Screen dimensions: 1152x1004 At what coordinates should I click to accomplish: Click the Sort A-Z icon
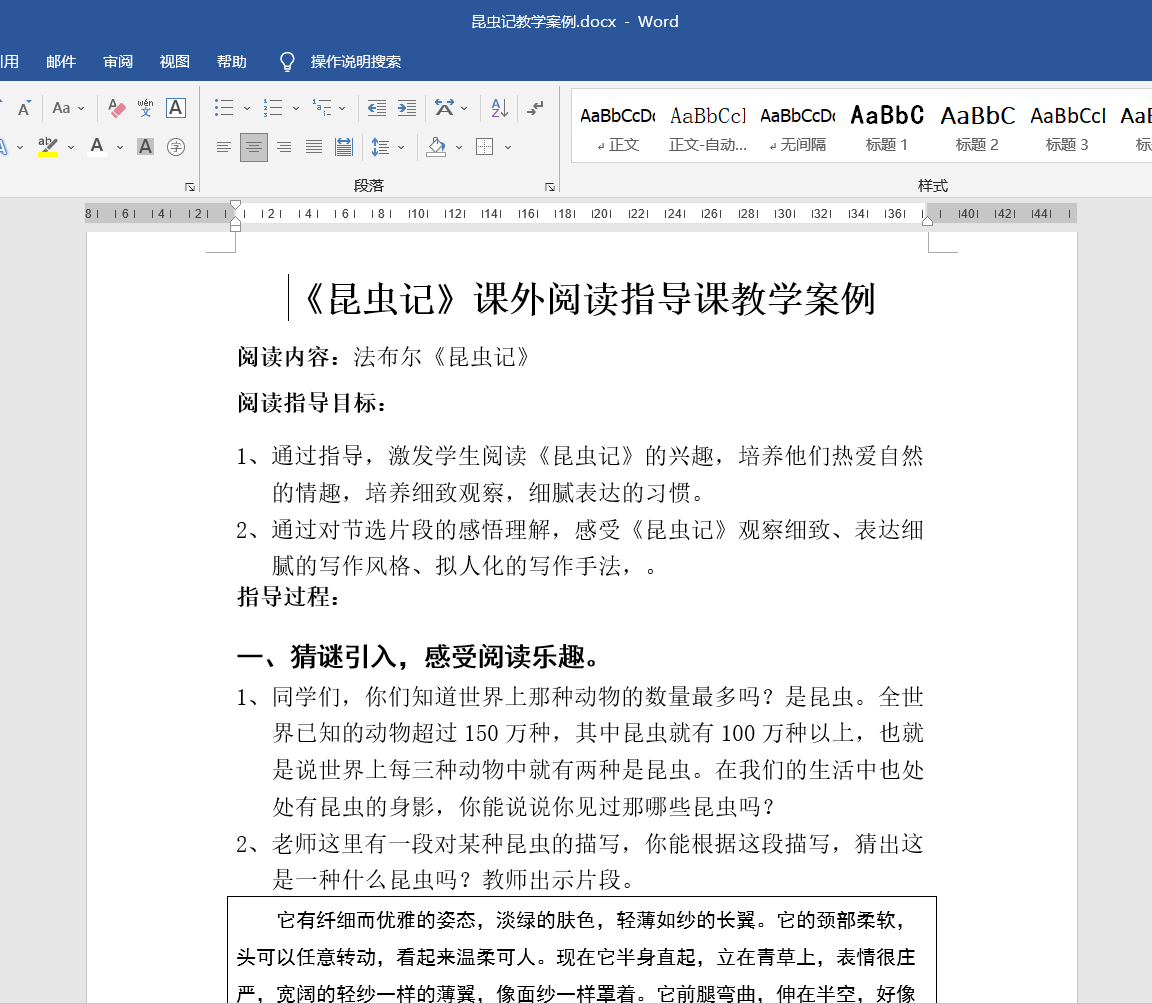tap(499, 108)
